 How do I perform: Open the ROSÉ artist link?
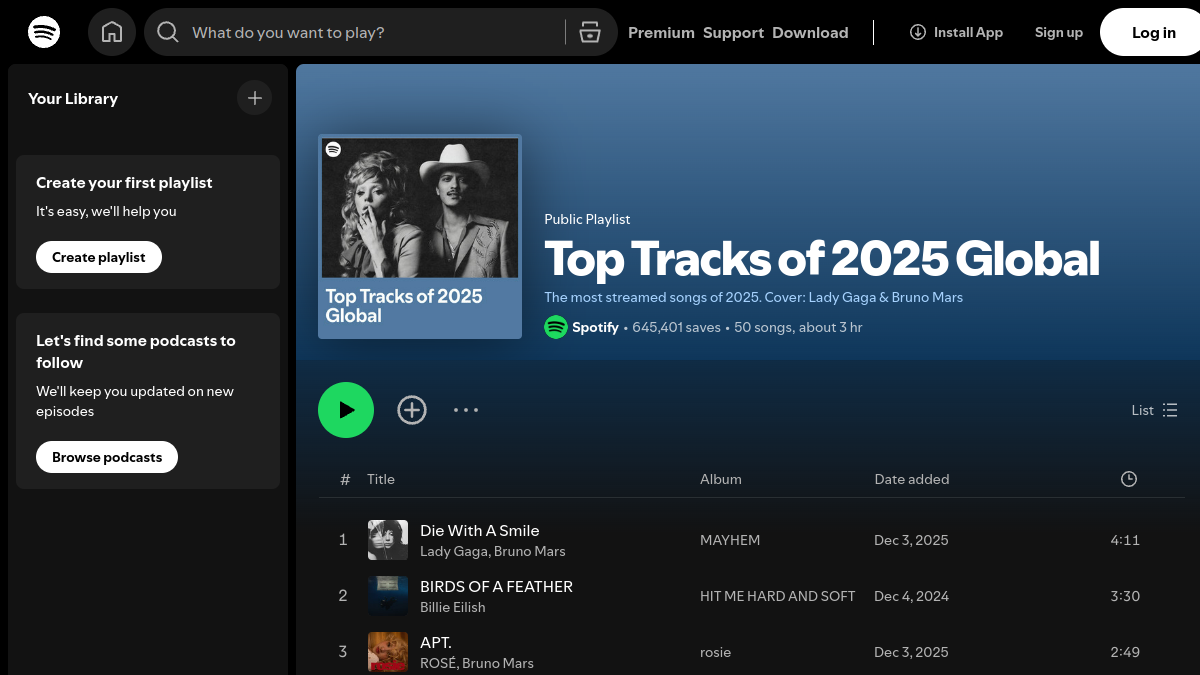pos(438,663)
